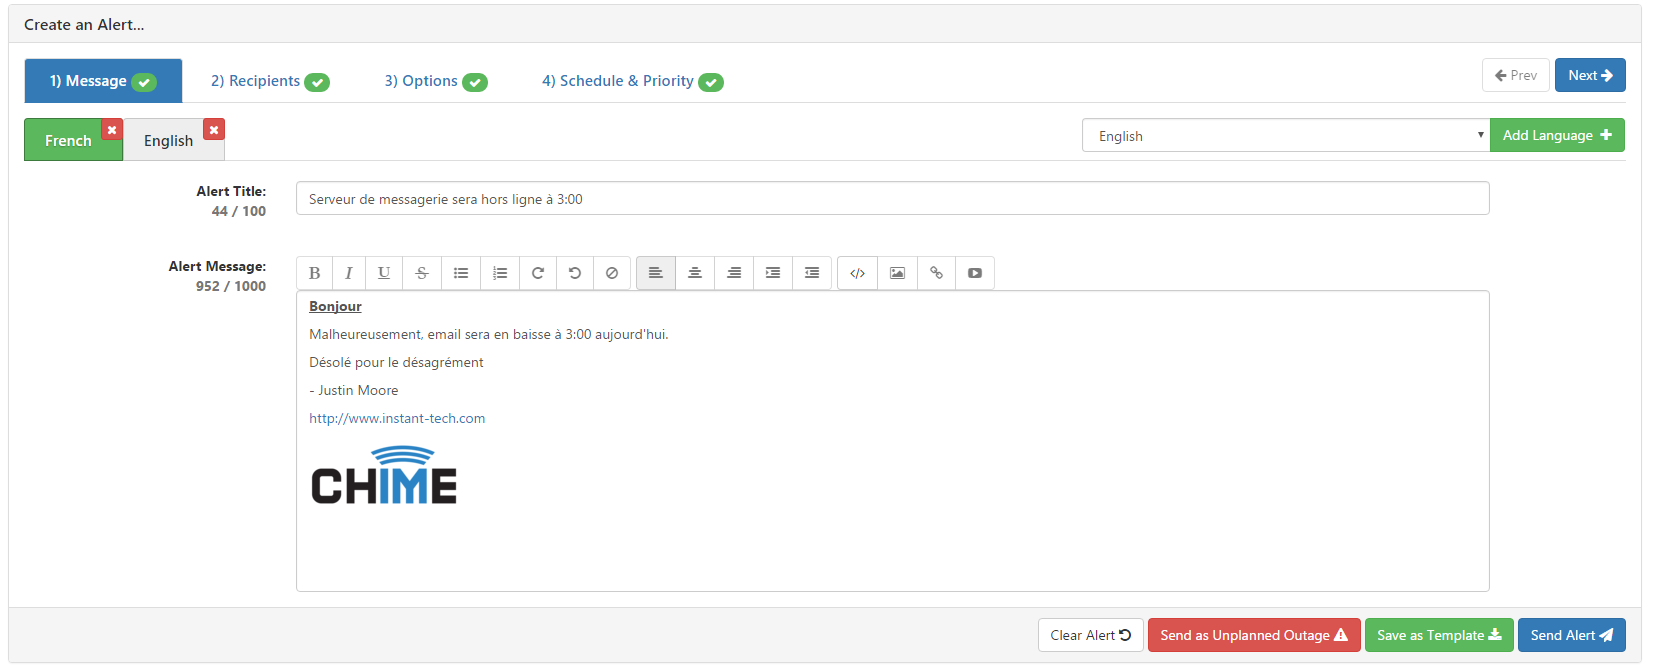Click the Bonjour heading text
The height and width of the screenshot is (669, 1658).
[x=335, y=306]
